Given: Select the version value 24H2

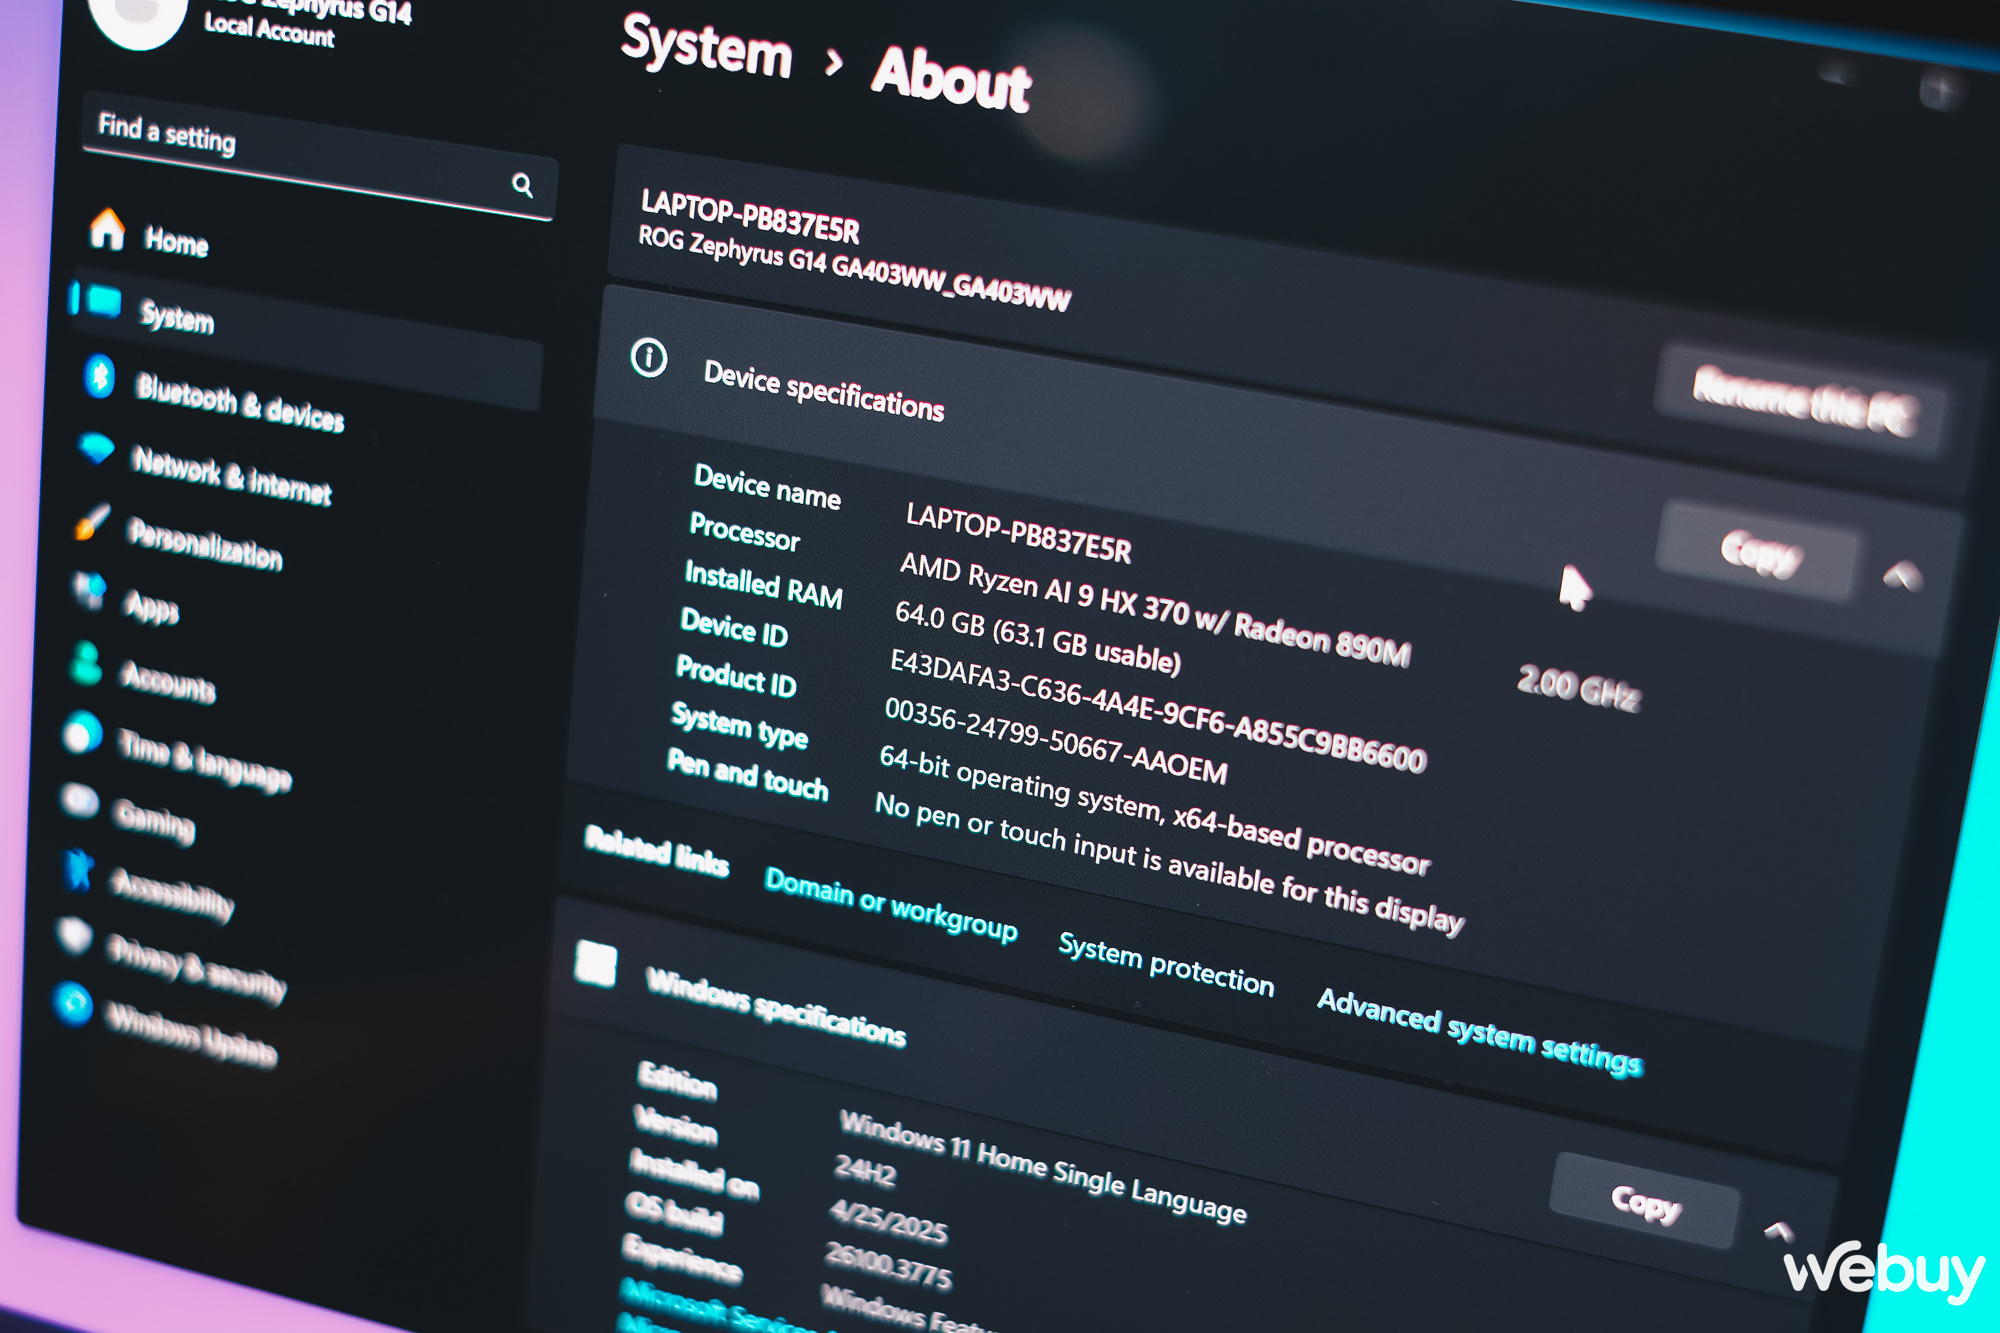Looking at the screenshot, I should click(x=864, y=1170).
